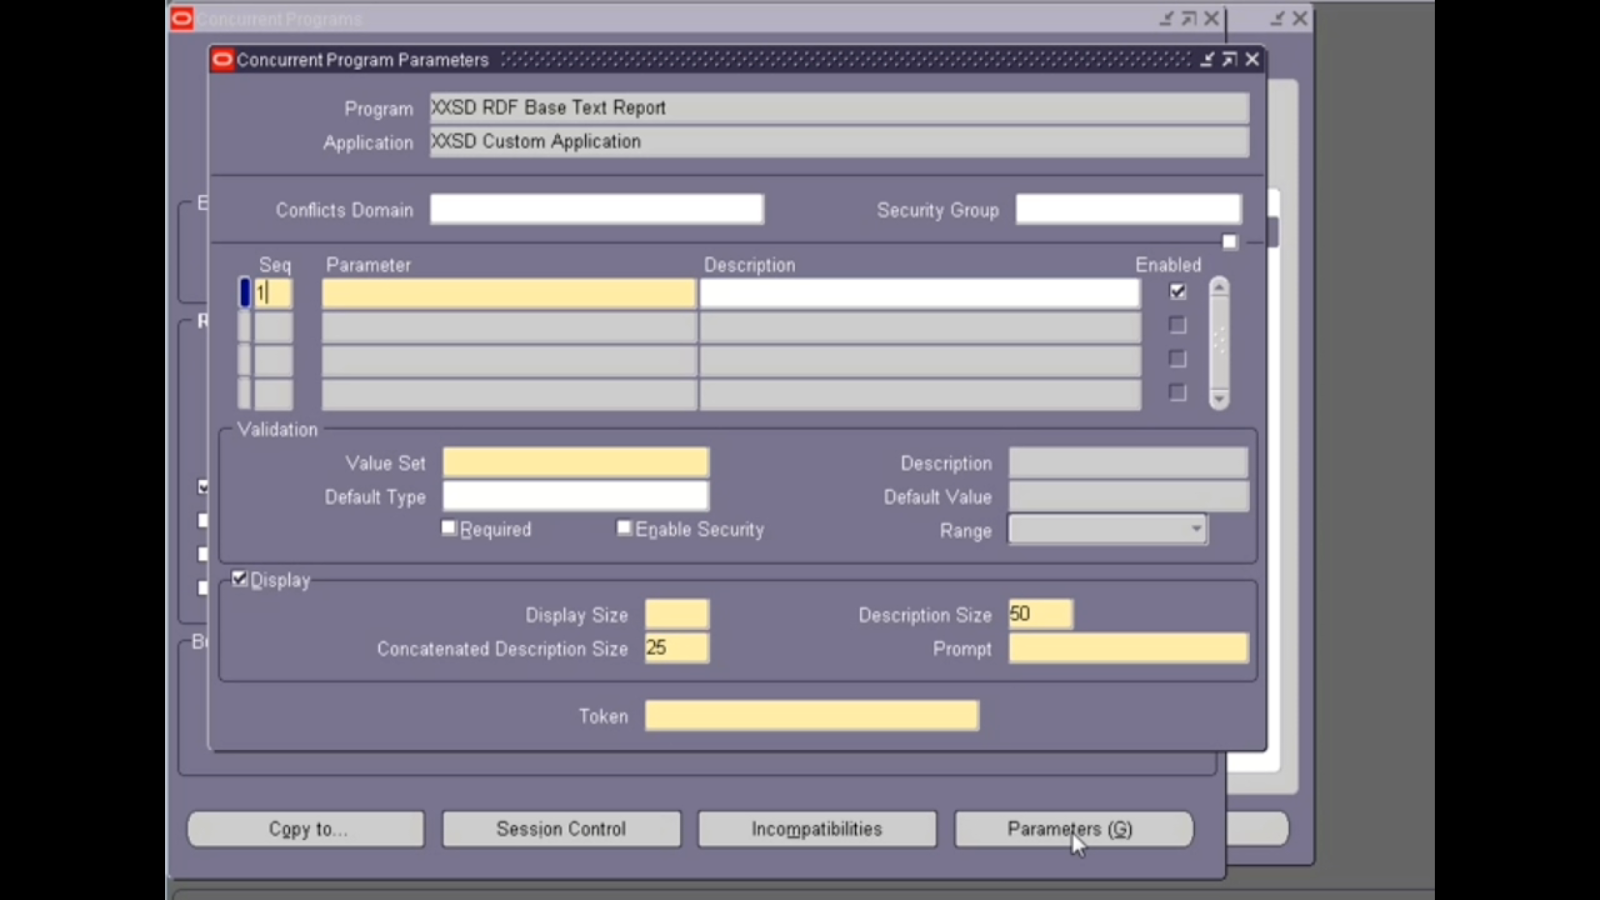Open the Range dropdown
This screenshot has height=900, width=1600.
[x=1198, y=529]
